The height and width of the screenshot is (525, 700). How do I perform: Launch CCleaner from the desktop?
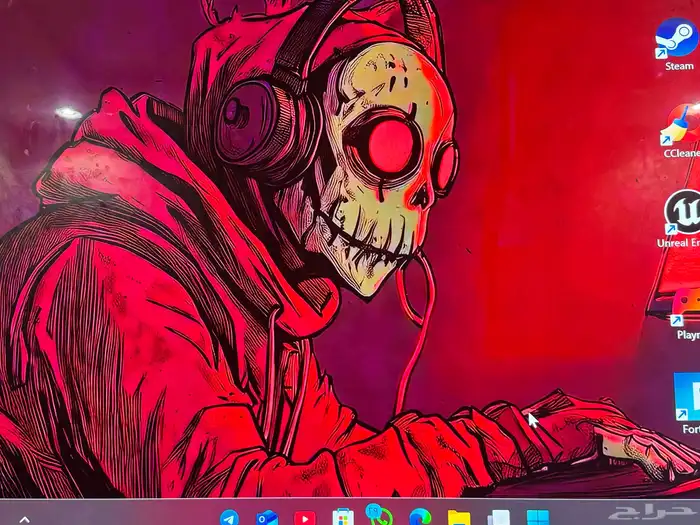680,125
